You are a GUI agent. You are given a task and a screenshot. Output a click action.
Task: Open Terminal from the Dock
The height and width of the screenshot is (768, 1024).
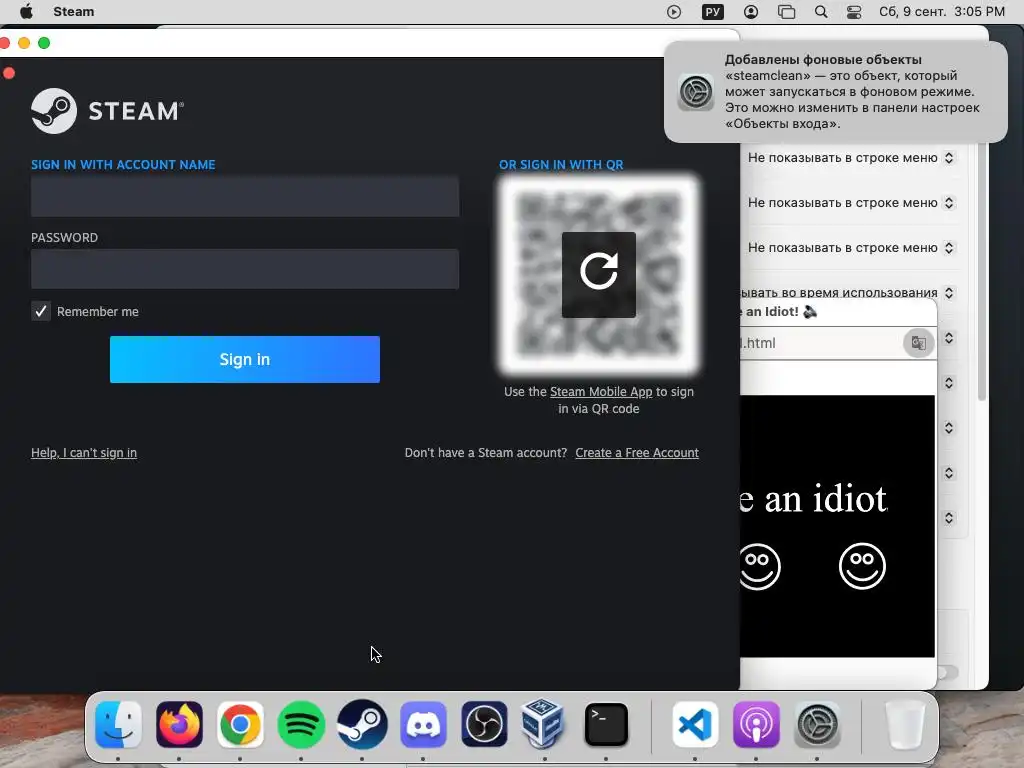click(606, 725)
